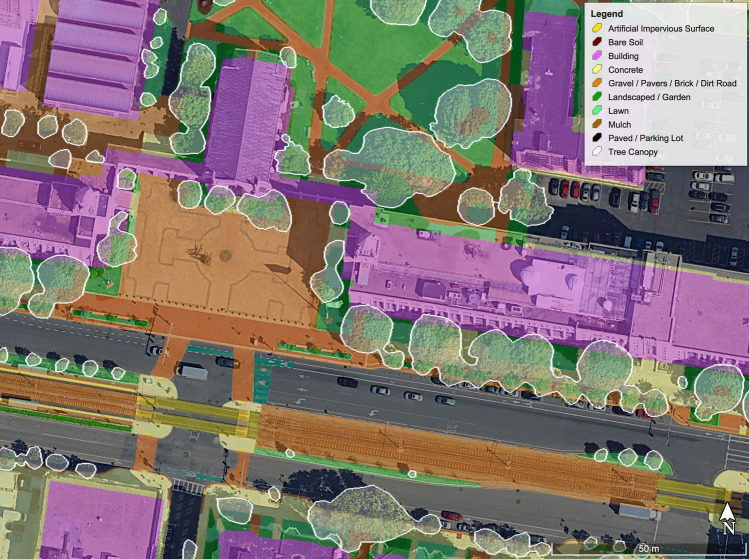Select the 'Lawn' legend label

pos(618,111)
